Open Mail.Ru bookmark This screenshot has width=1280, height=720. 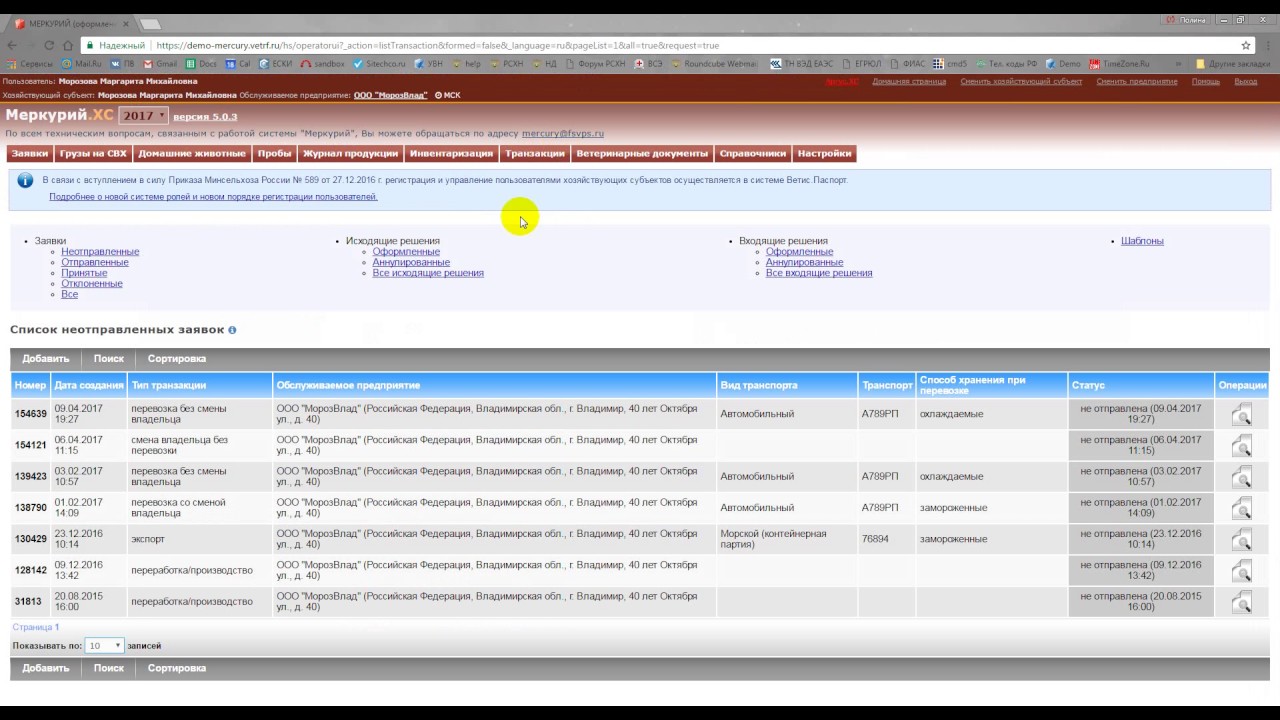[82, 64]
